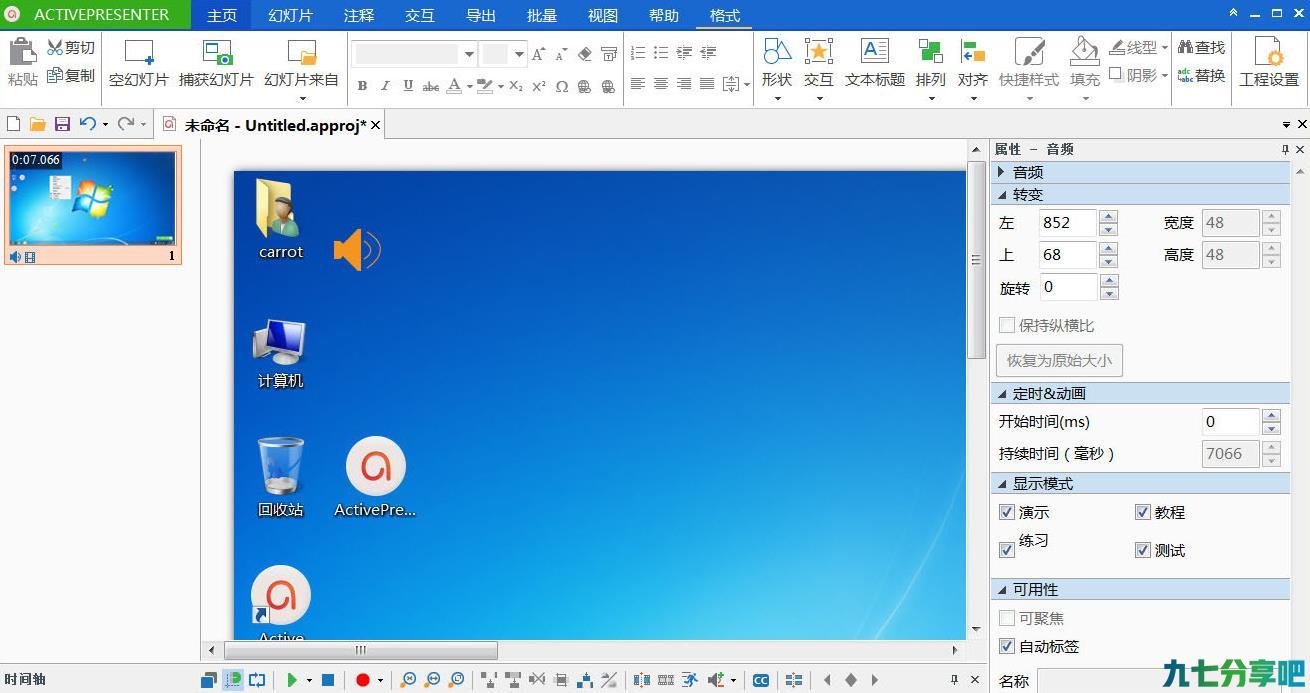Image resolution: width=1310 pixels, height=693 pixels.
Task: Toggle the Focusable (可聚焦) checkbox
Action: 1007,618
